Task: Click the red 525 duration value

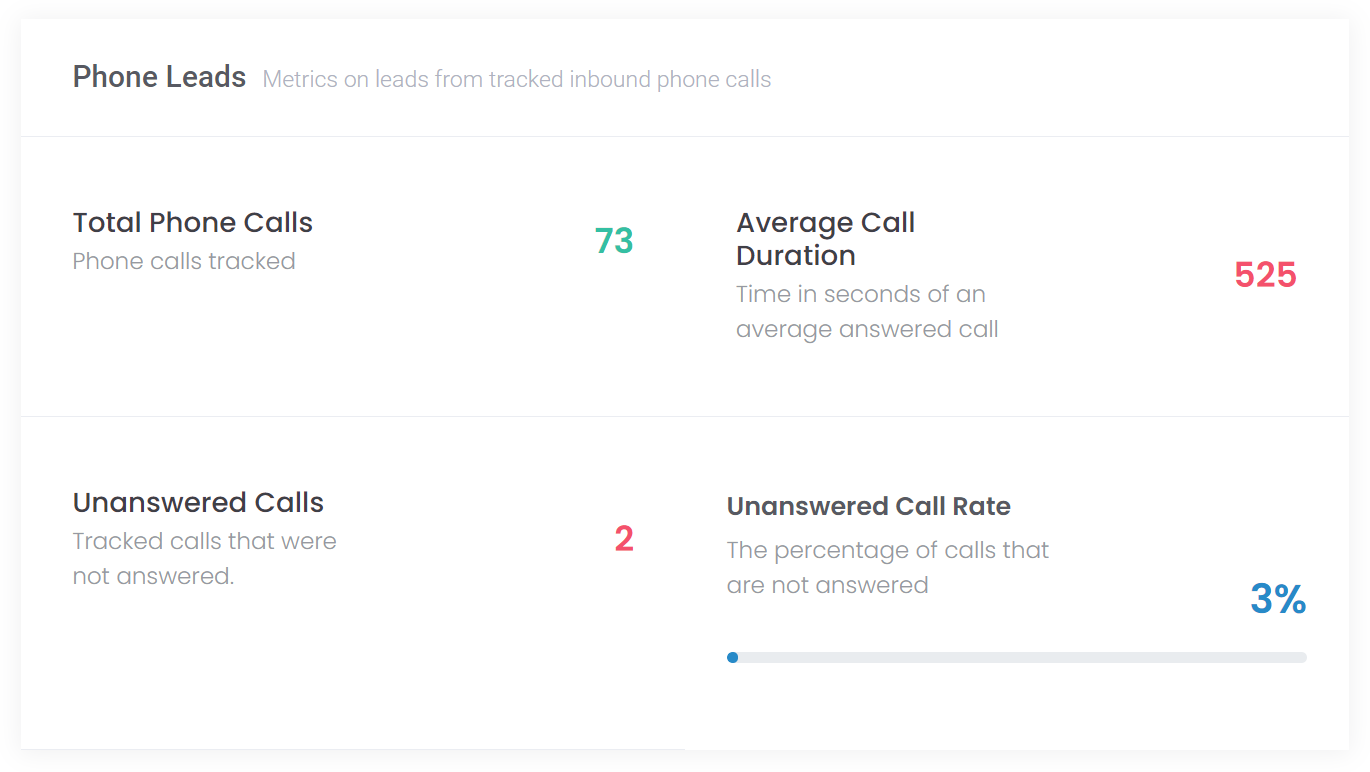Action: pyautogui.click(x=1265, y=275)
